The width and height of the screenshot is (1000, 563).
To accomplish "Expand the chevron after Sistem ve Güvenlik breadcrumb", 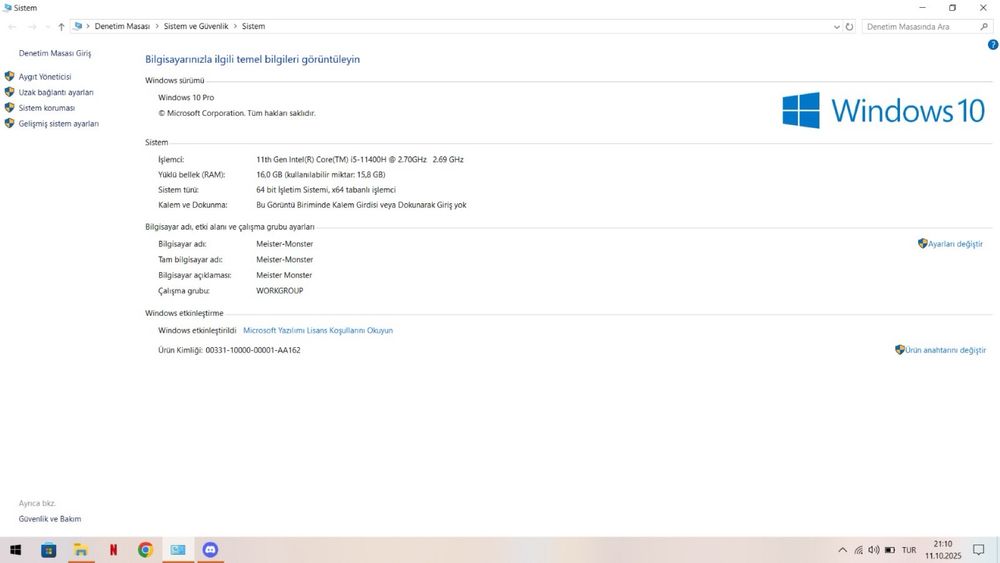I will pos(235,26).
